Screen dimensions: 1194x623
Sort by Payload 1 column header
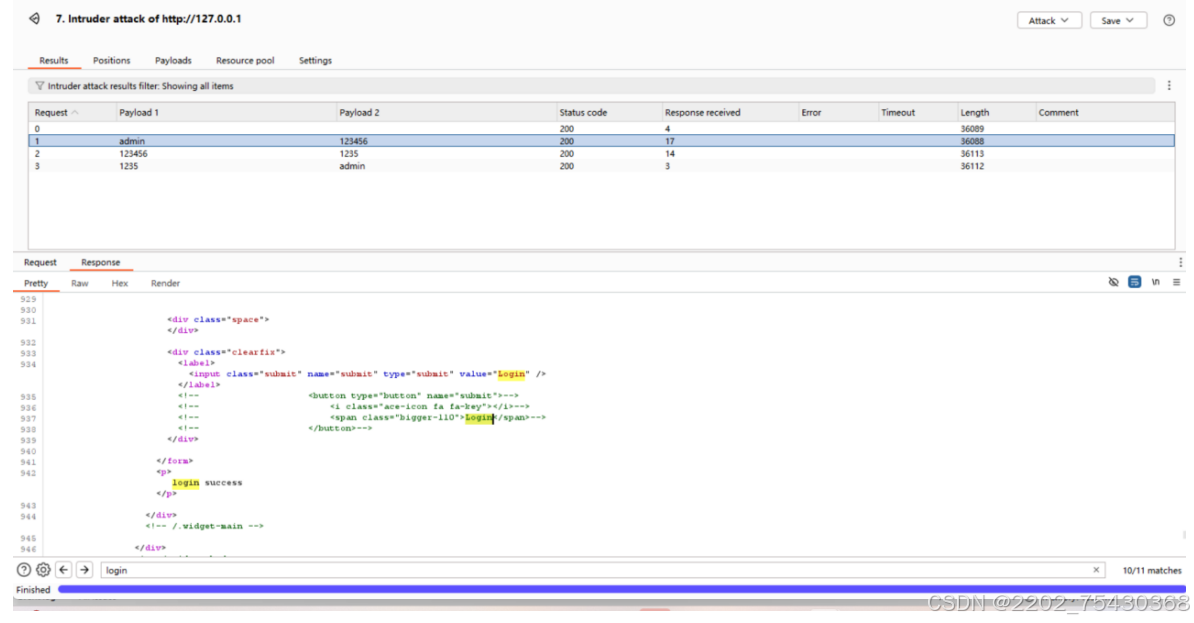[x=224, y=113]
